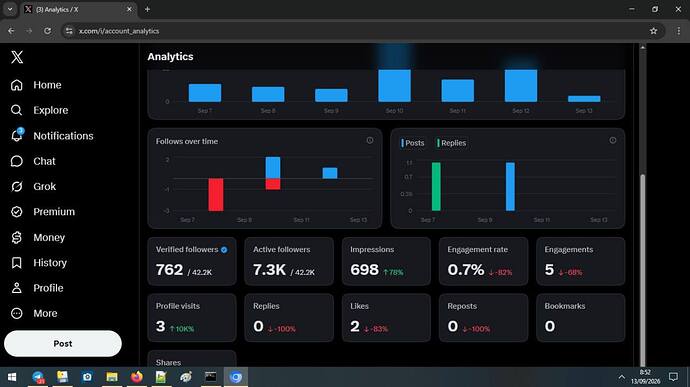Click the Sep 12 bar in top chart

click(x=521, y=85)
